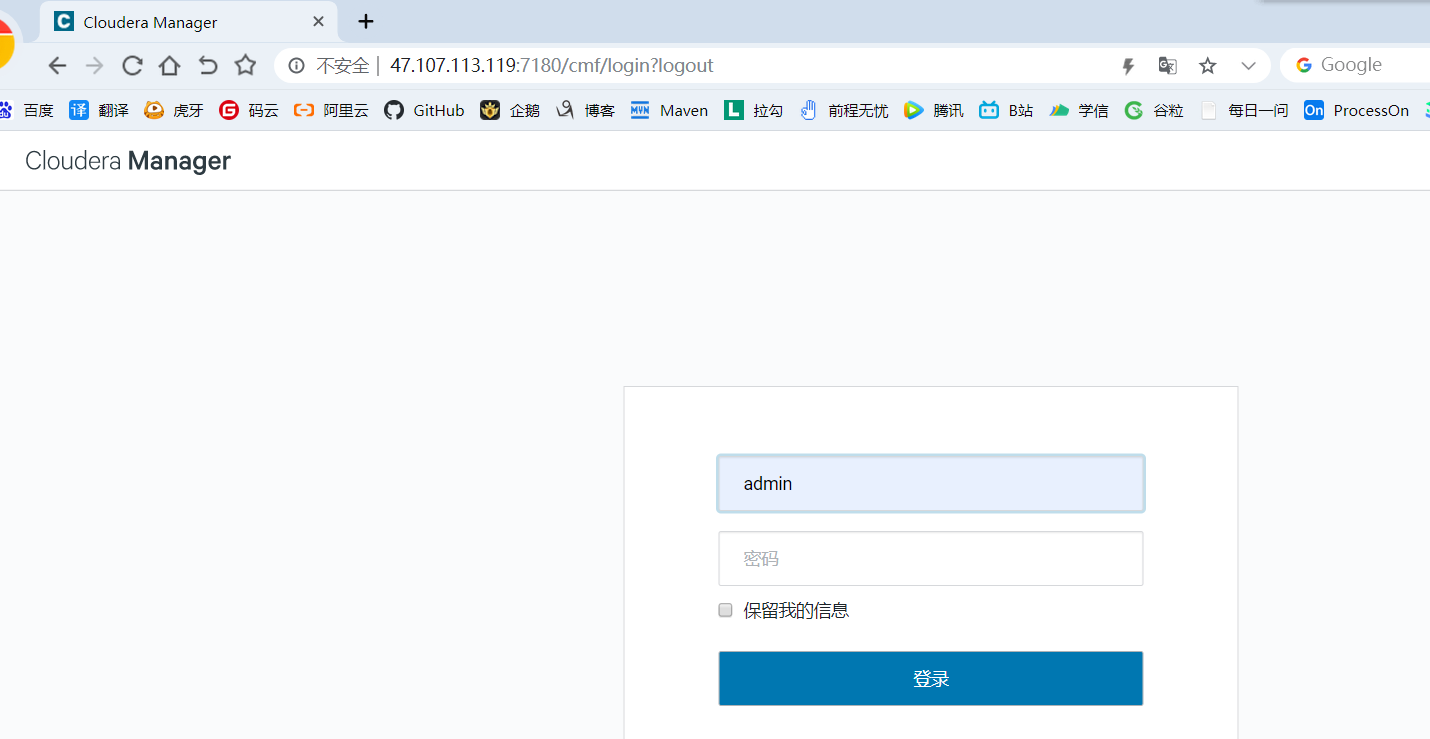Open the 博客 bookmark

(x=585, y=111)
